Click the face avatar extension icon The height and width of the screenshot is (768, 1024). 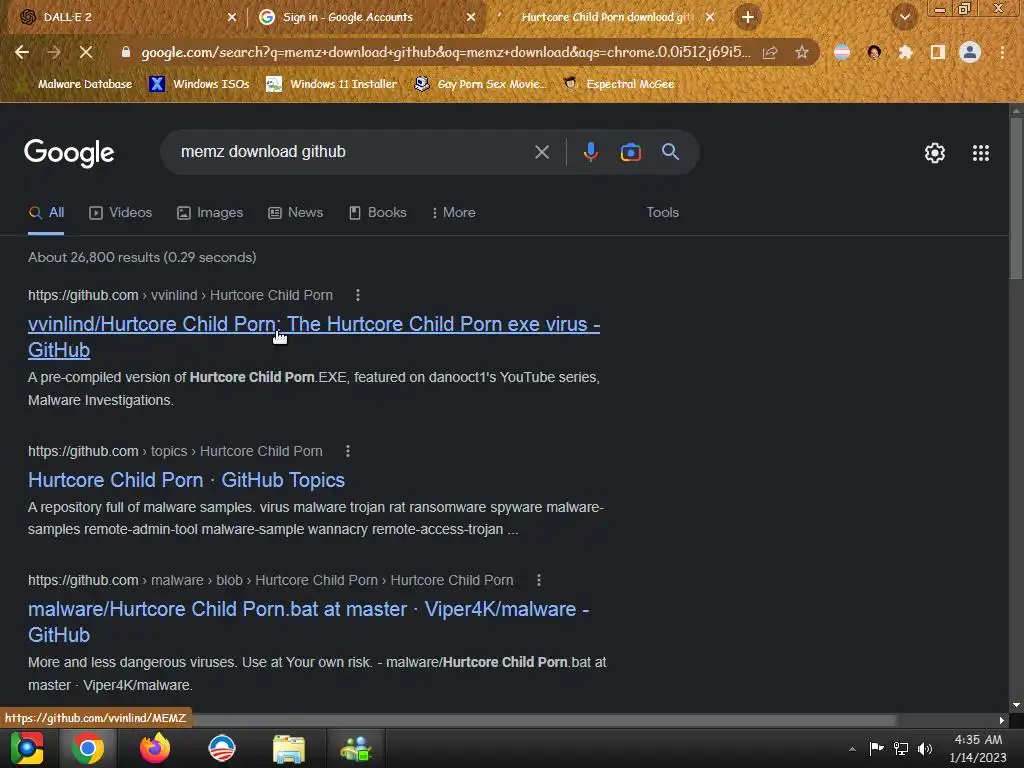874,52
